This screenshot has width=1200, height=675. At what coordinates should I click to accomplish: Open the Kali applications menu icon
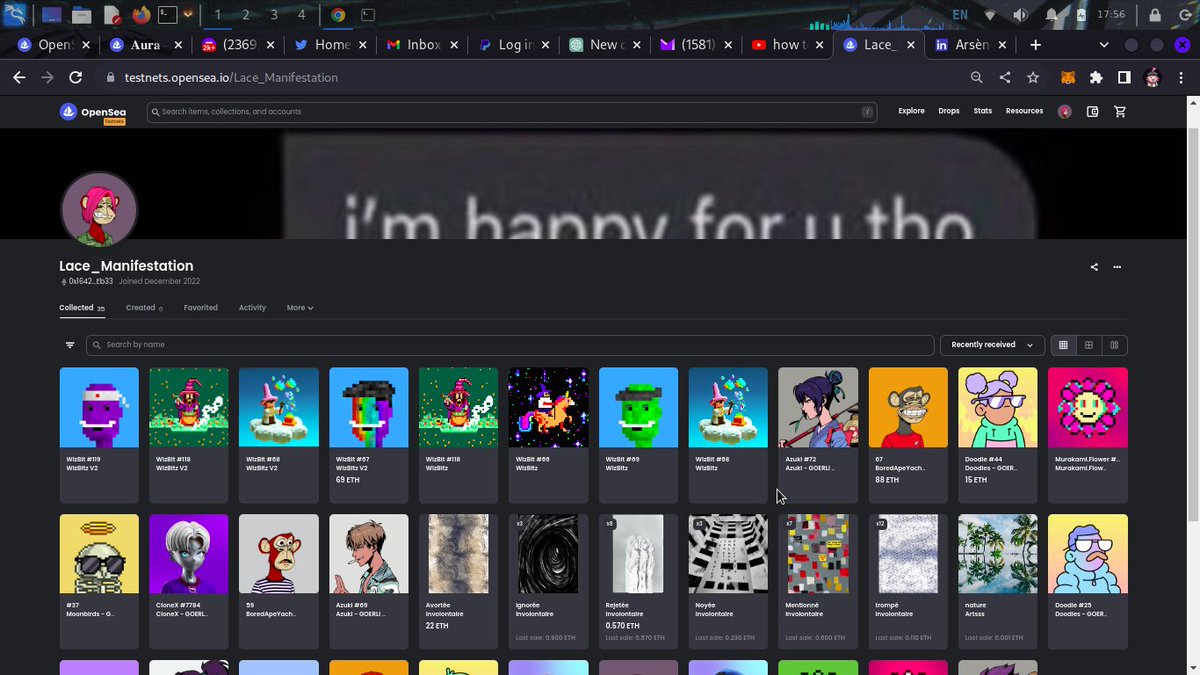click(x=15, y=15)
